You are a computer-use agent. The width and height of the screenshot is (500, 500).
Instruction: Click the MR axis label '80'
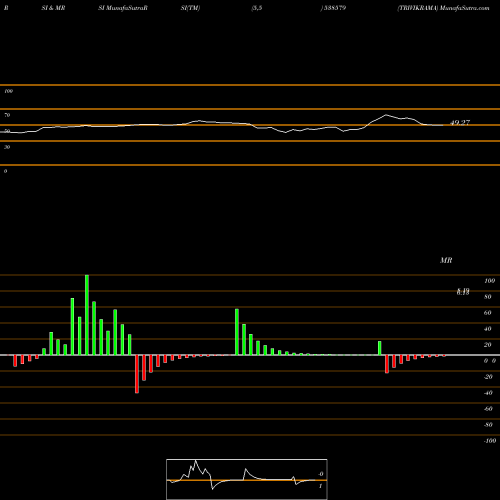[488, 297]
